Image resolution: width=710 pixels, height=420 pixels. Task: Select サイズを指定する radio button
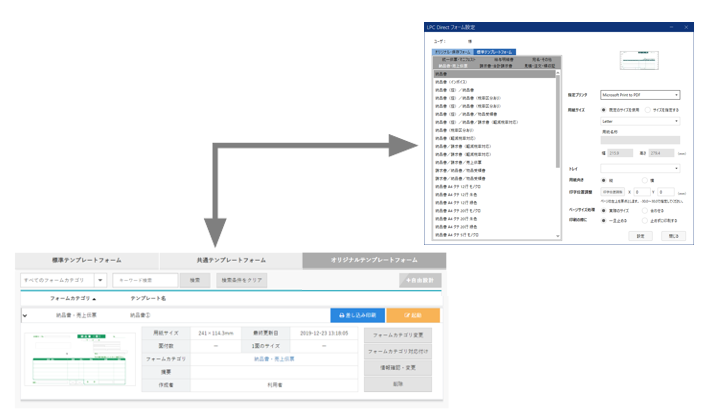(x=648, y=110)
